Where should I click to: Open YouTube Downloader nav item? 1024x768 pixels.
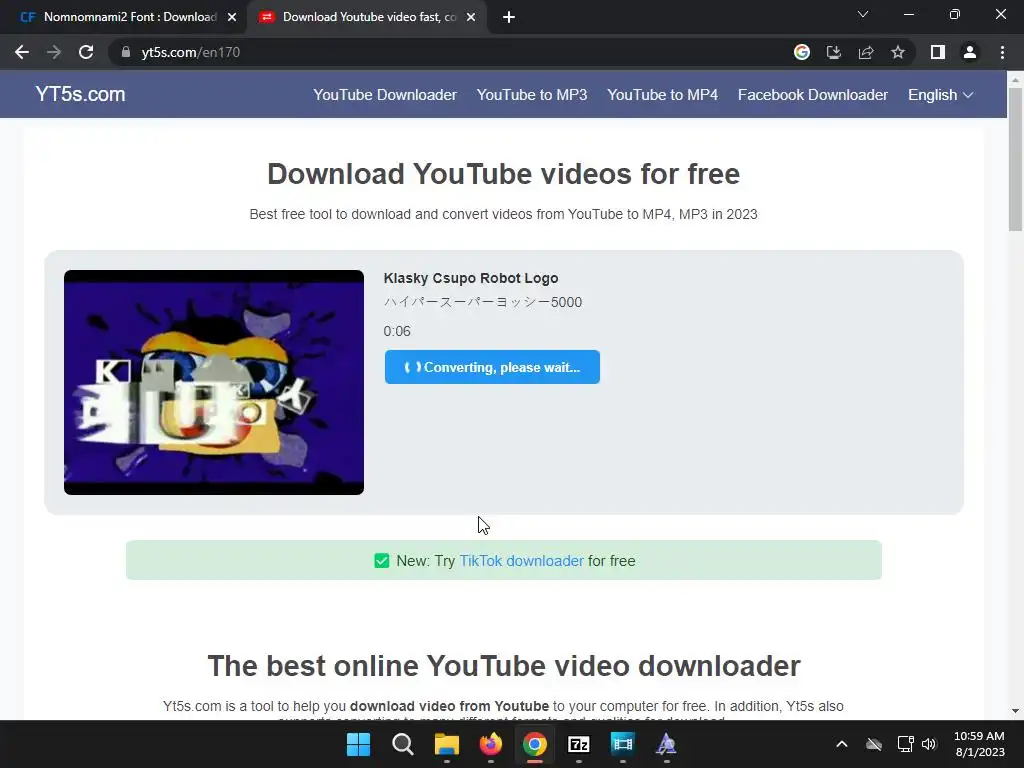pos(385,95)
